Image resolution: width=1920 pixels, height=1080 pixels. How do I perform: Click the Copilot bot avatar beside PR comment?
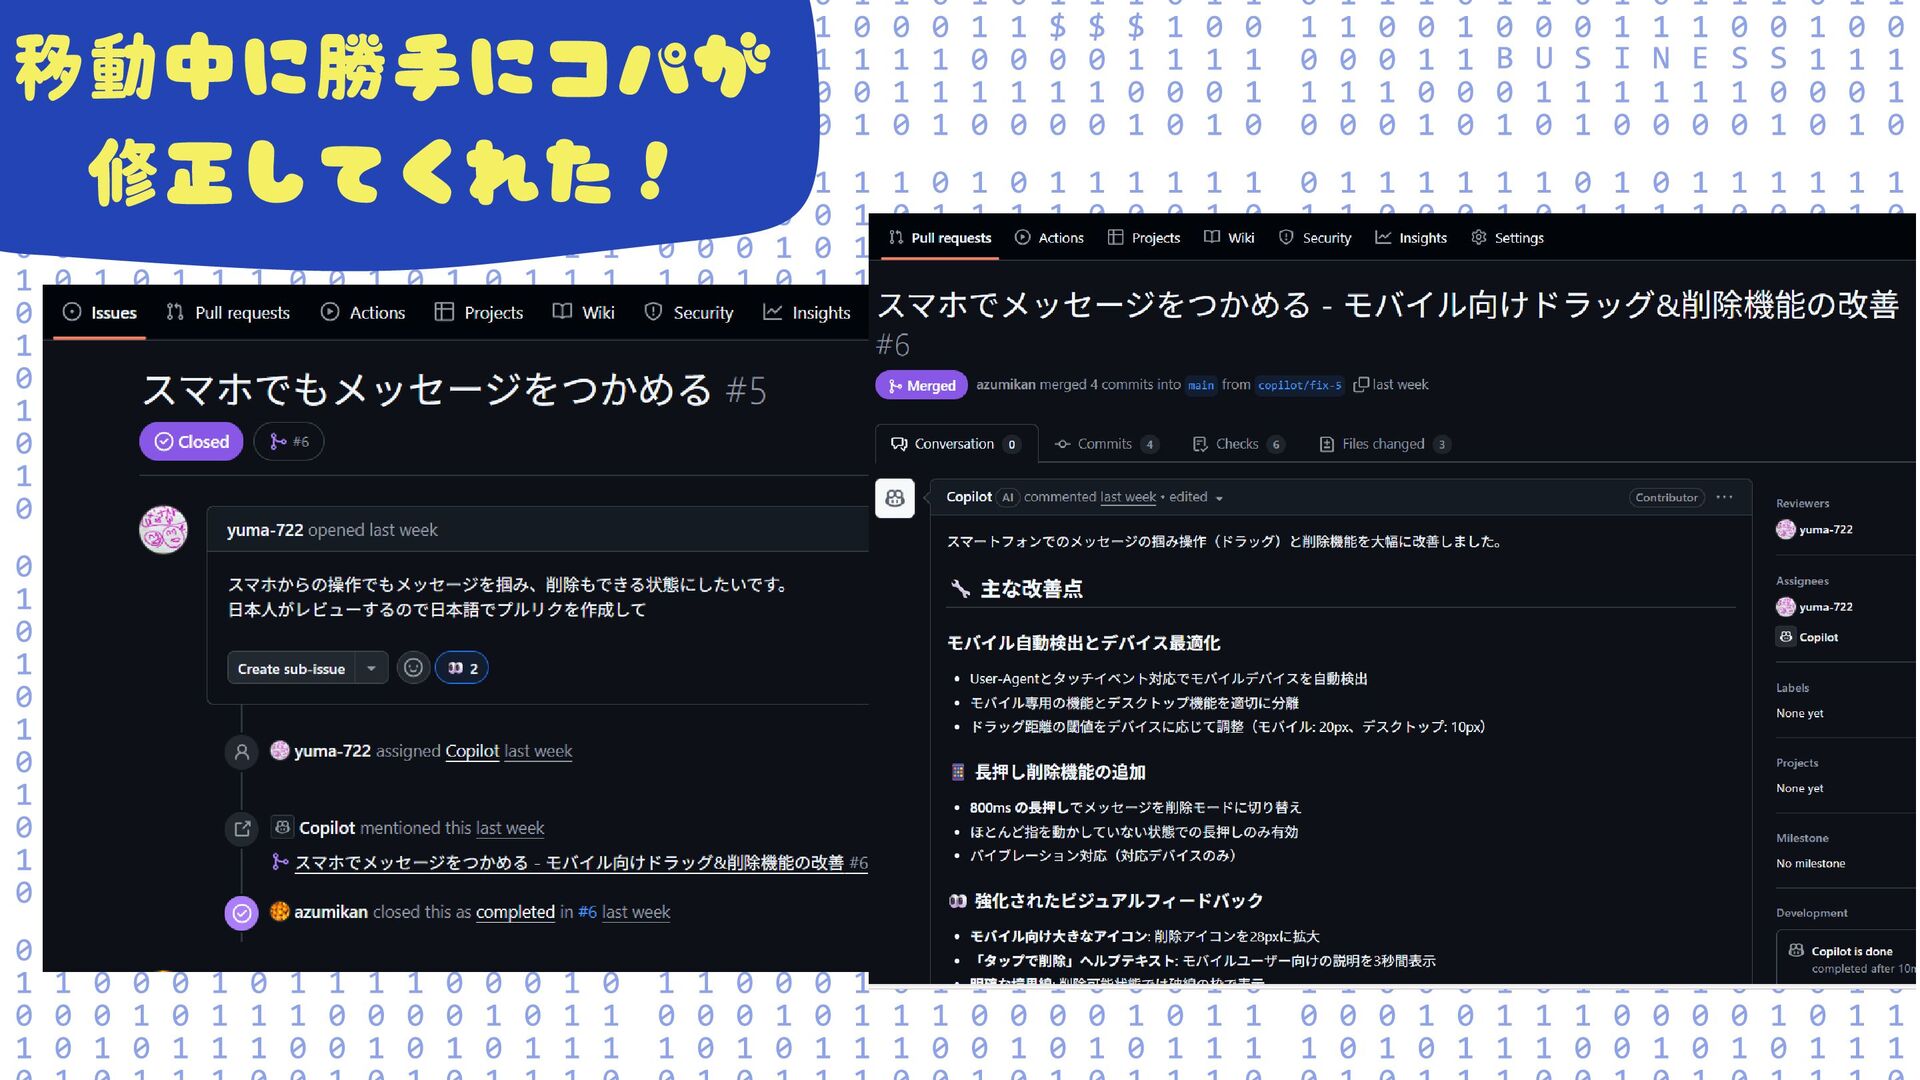pos(895,498)
